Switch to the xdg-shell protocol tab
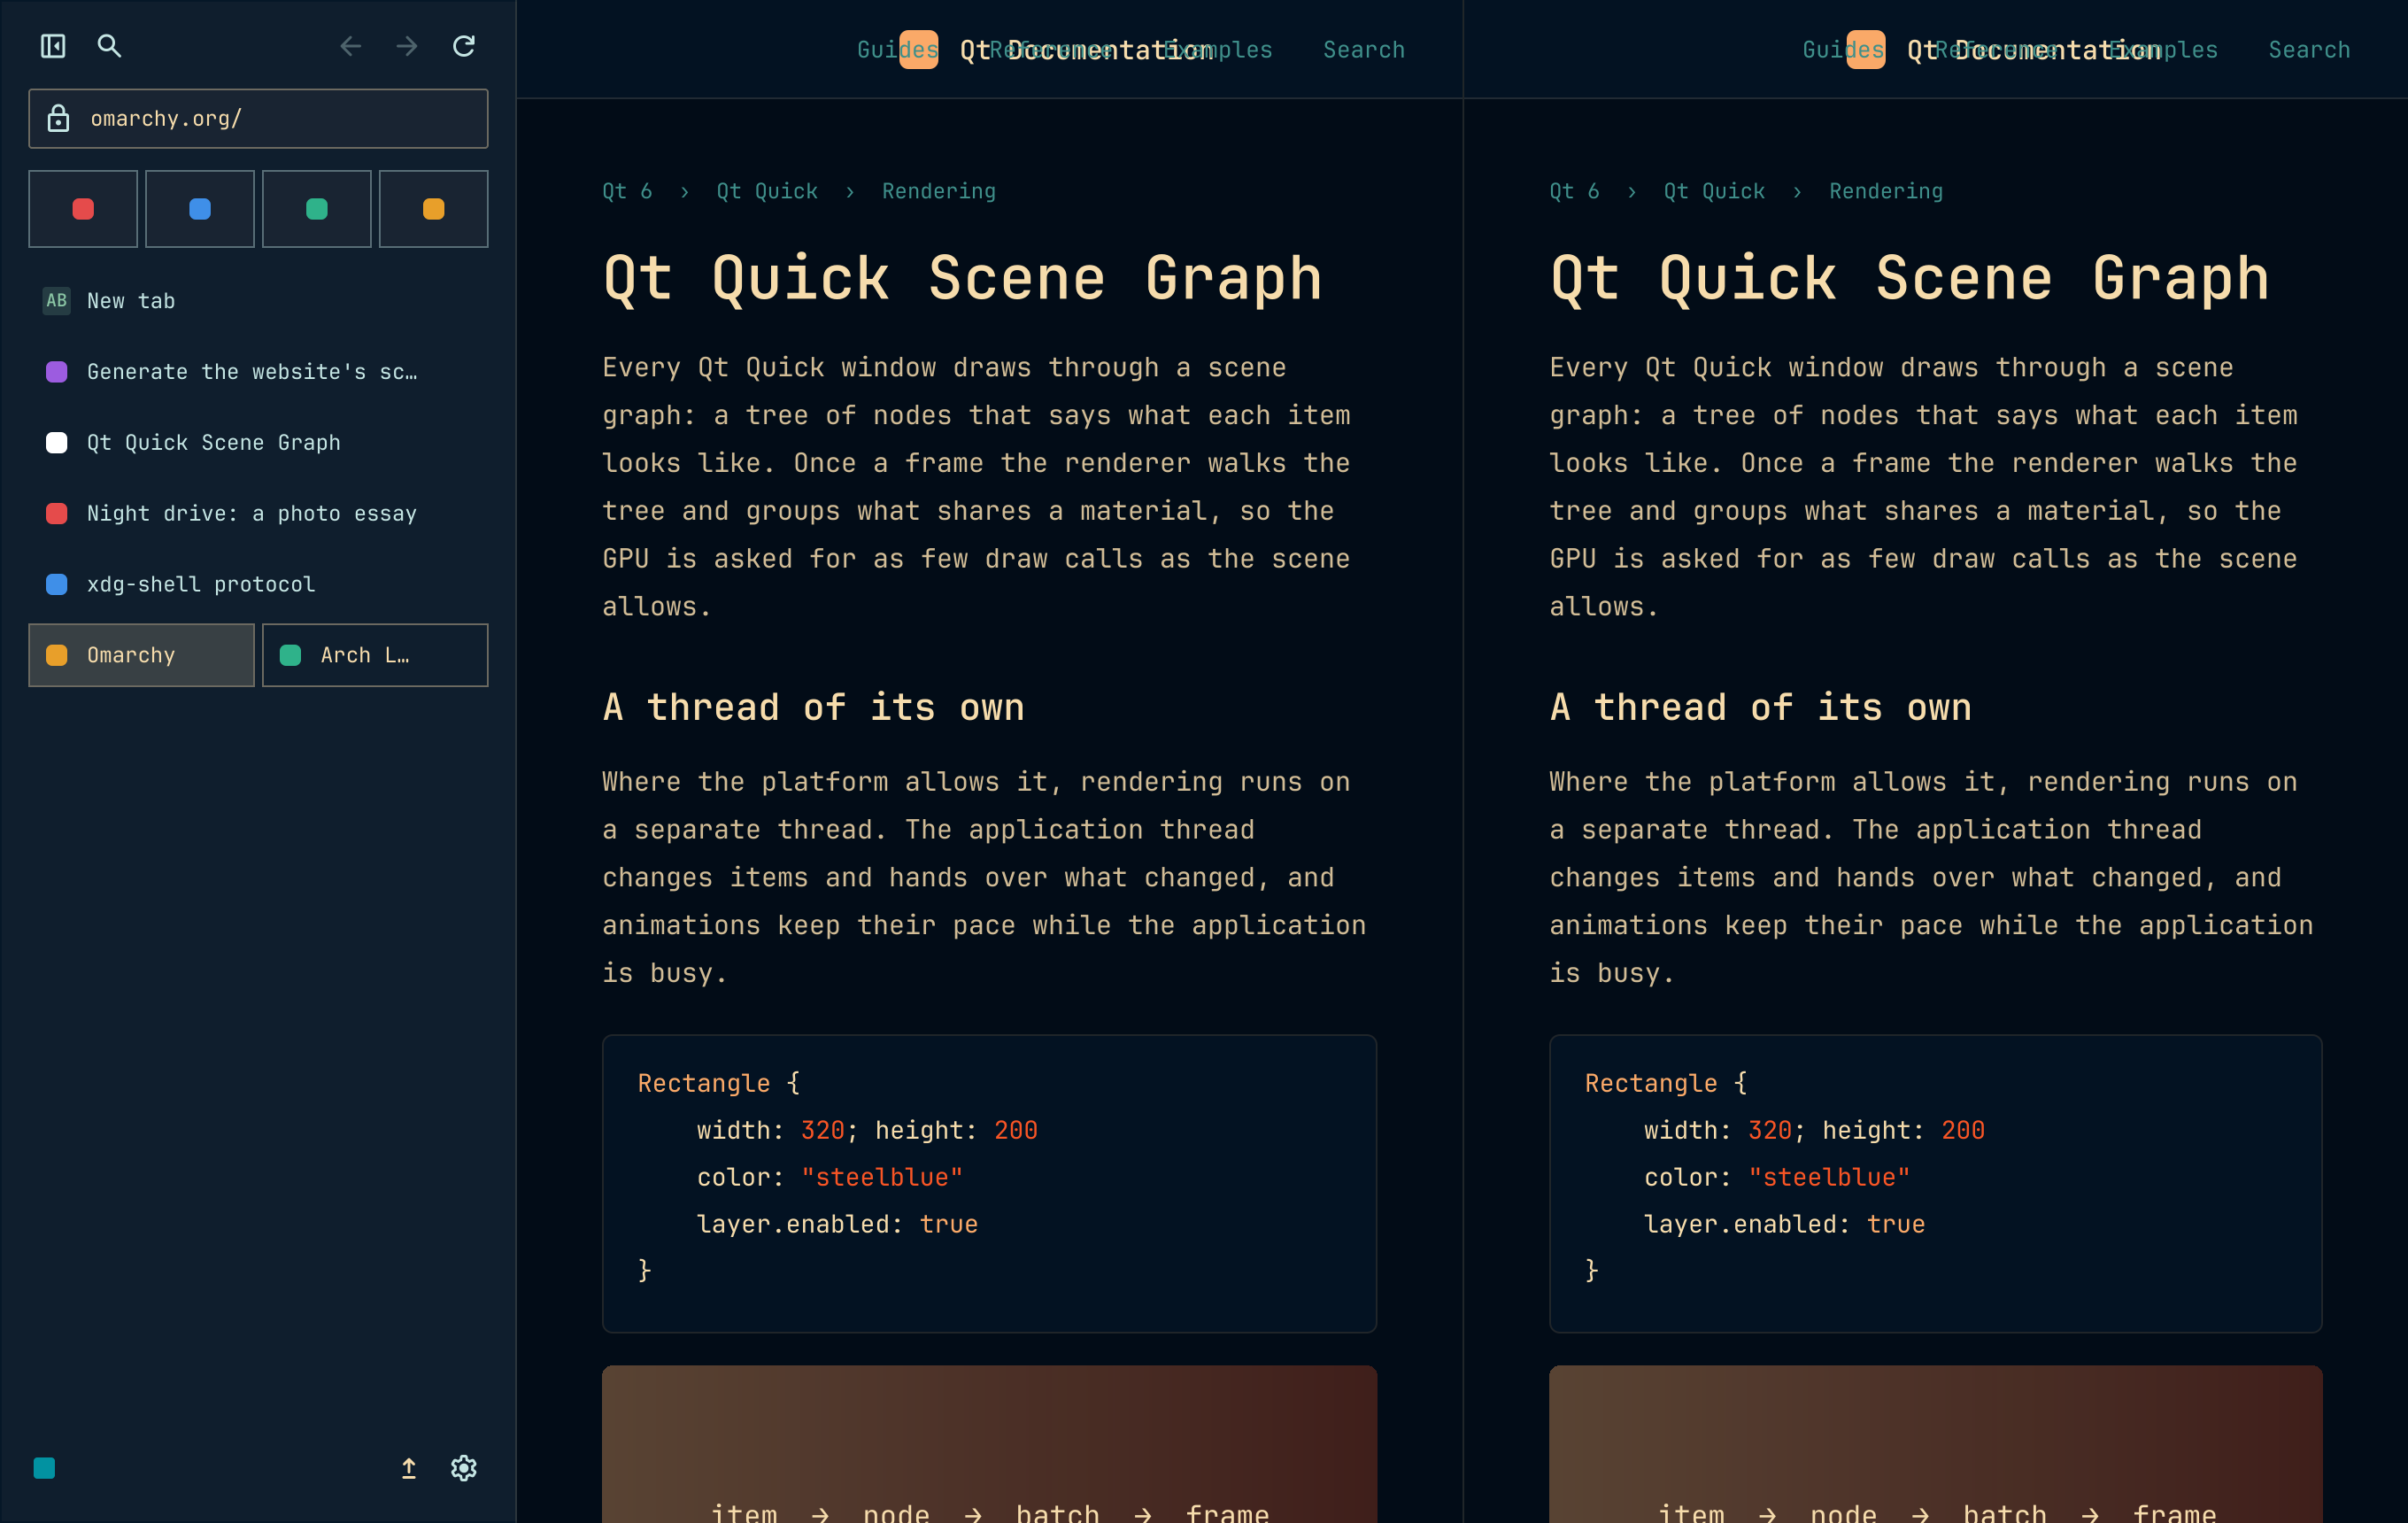Viewport: 2408px width, 1523px height. point(258,584)
